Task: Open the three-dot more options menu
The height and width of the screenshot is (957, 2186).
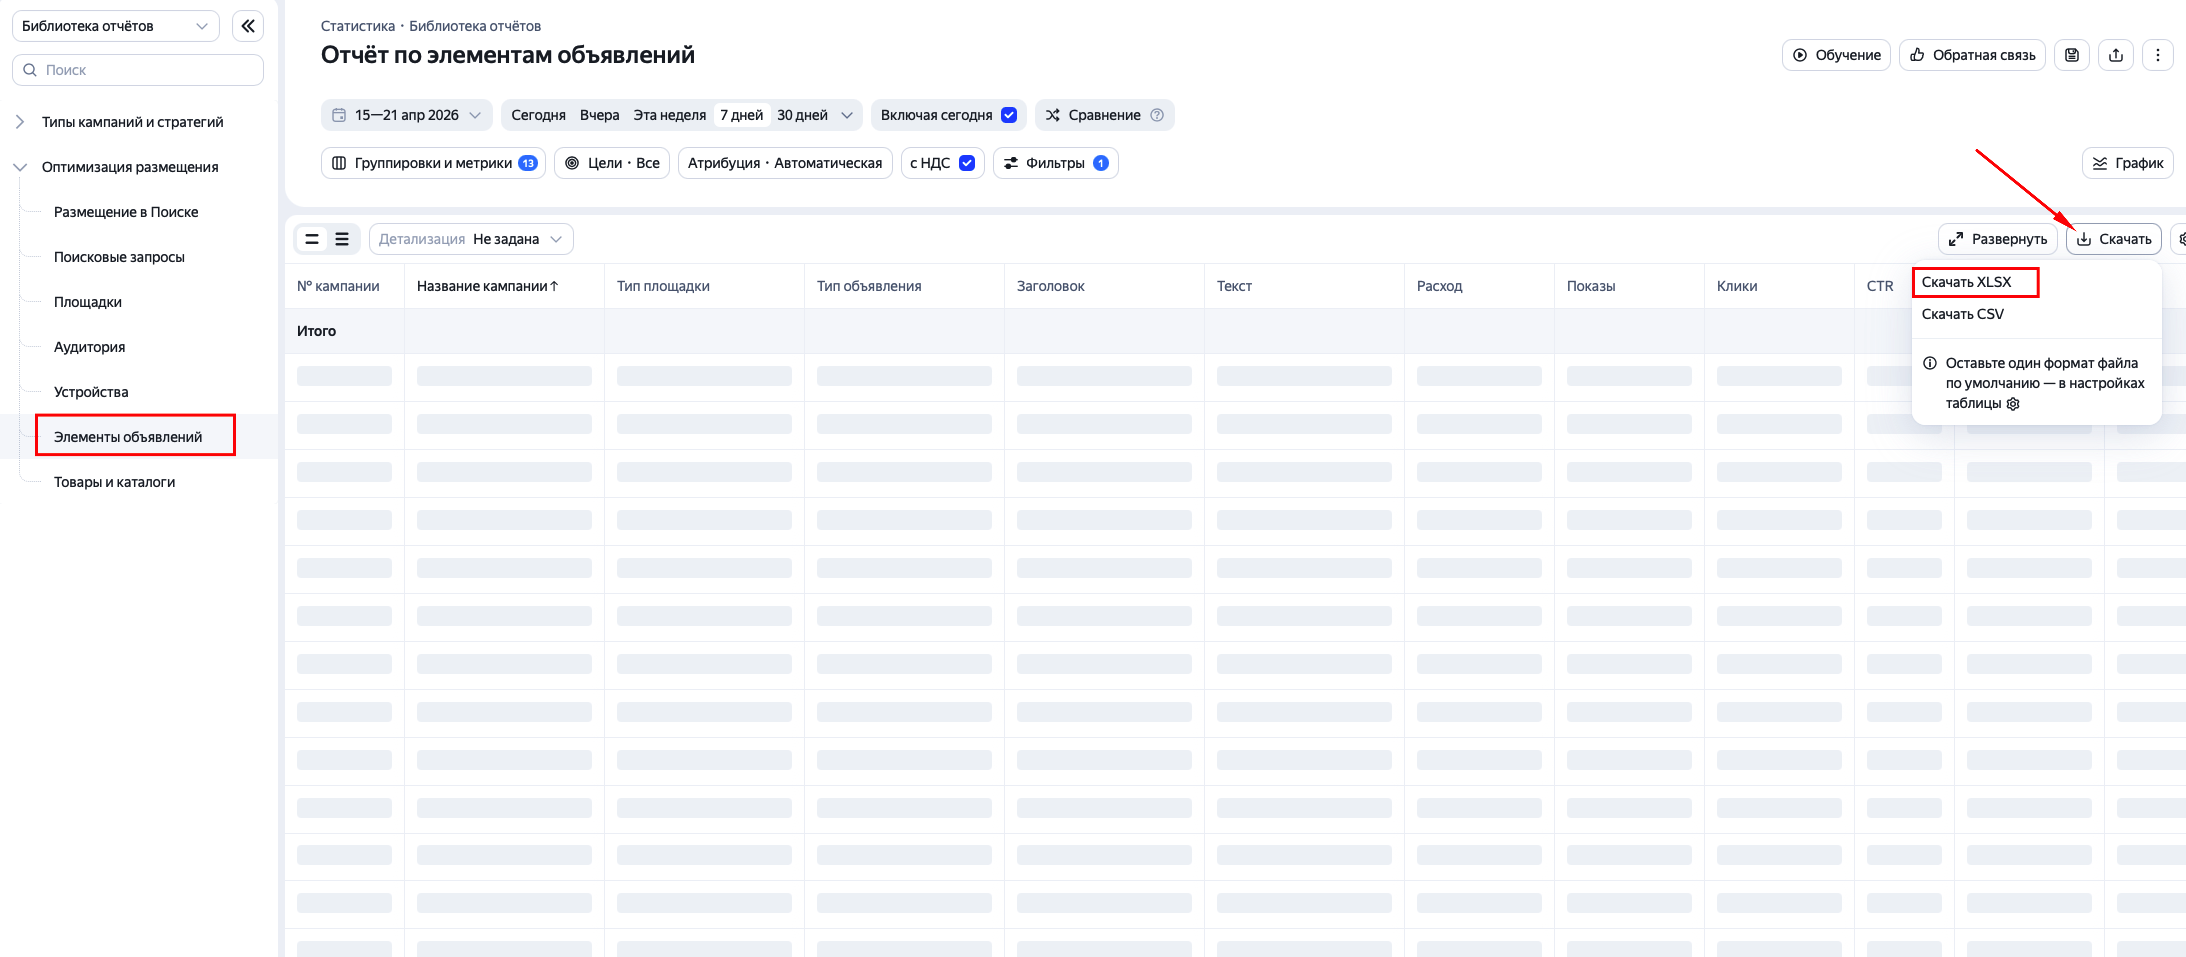Action: pyautogui.click(x=2157, y=55)
